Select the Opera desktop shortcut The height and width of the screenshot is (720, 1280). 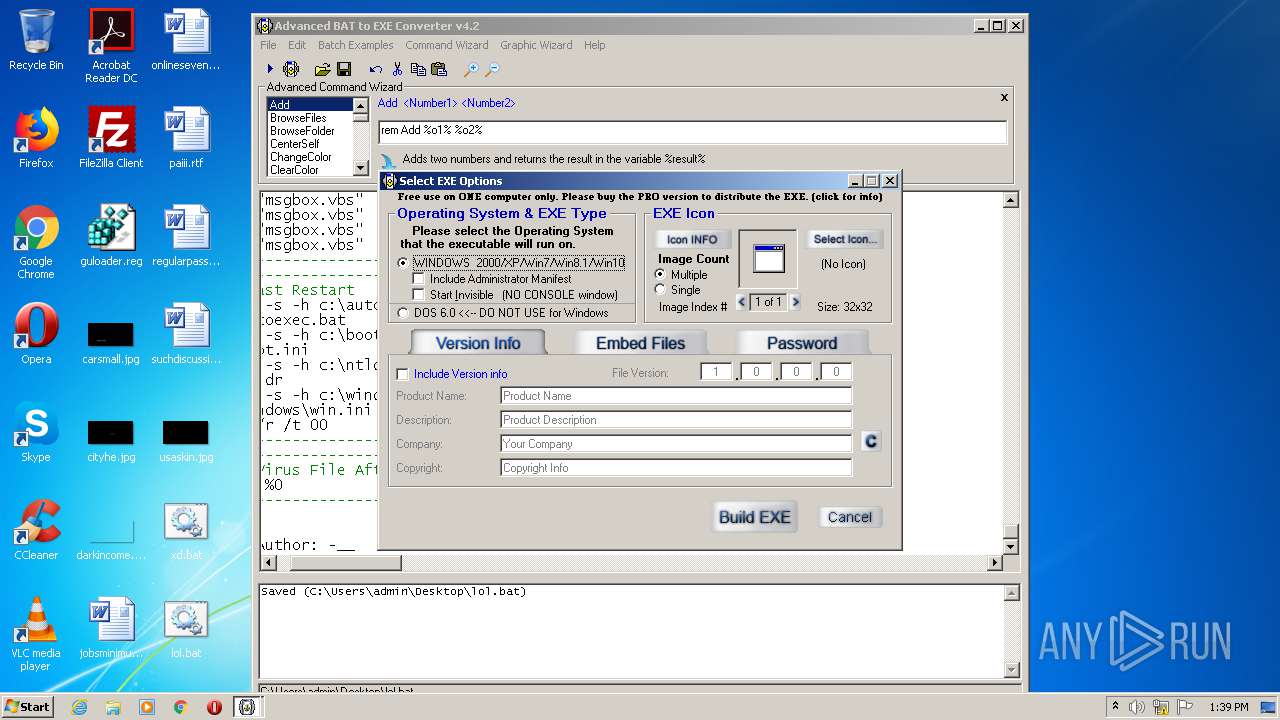pyautogui.click(x=36, y=334)
